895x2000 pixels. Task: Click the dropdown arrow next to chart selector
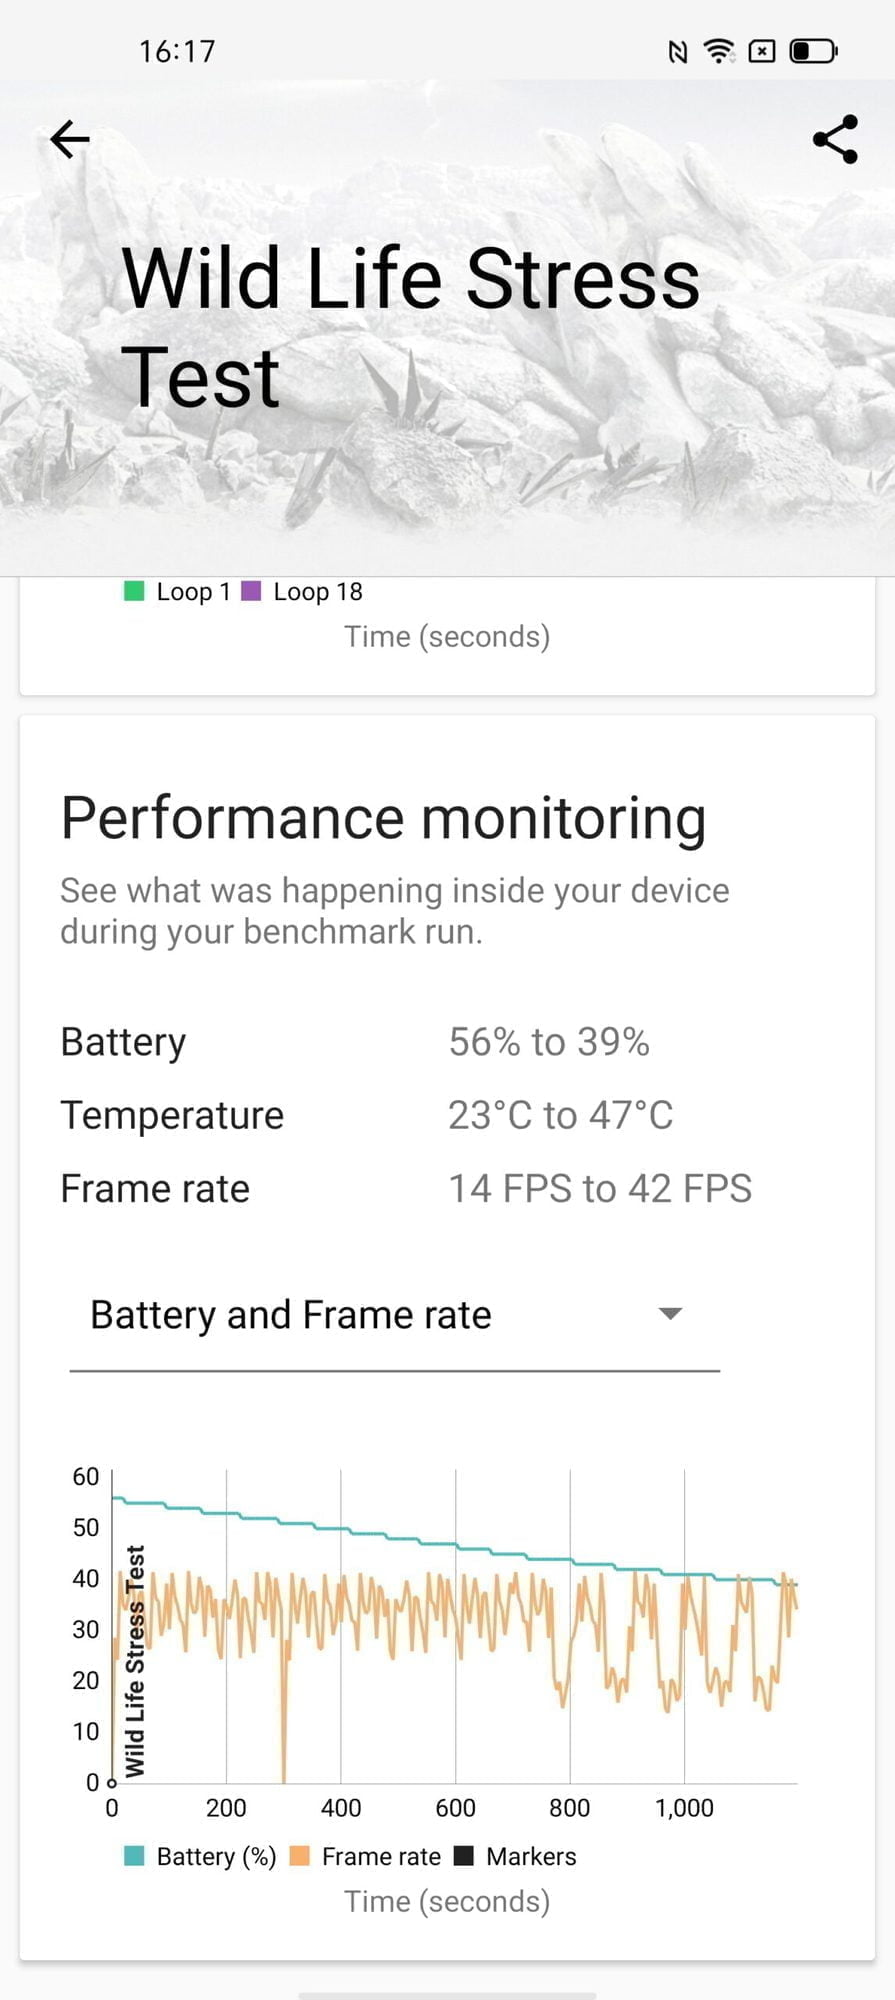pyautogui.click(x=670, y=1314)
